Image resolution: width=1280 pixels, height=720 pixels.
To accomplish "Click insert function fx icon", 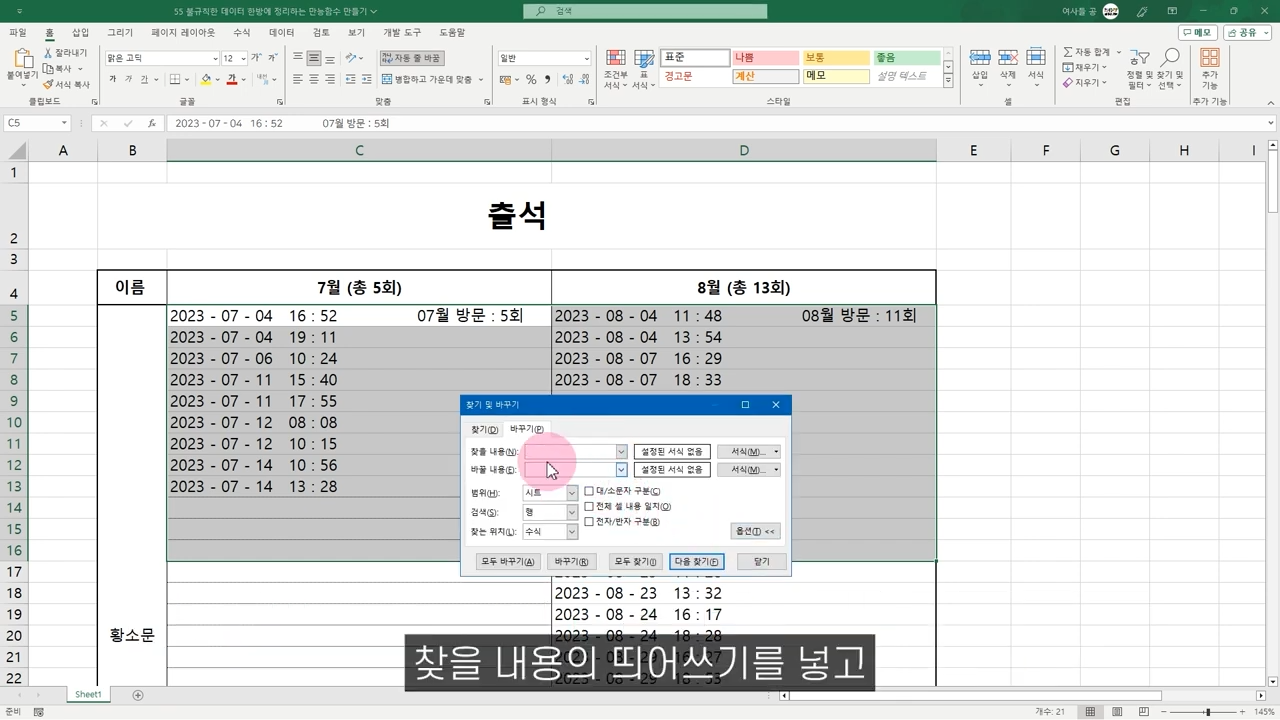I will (x=151, y=123).
